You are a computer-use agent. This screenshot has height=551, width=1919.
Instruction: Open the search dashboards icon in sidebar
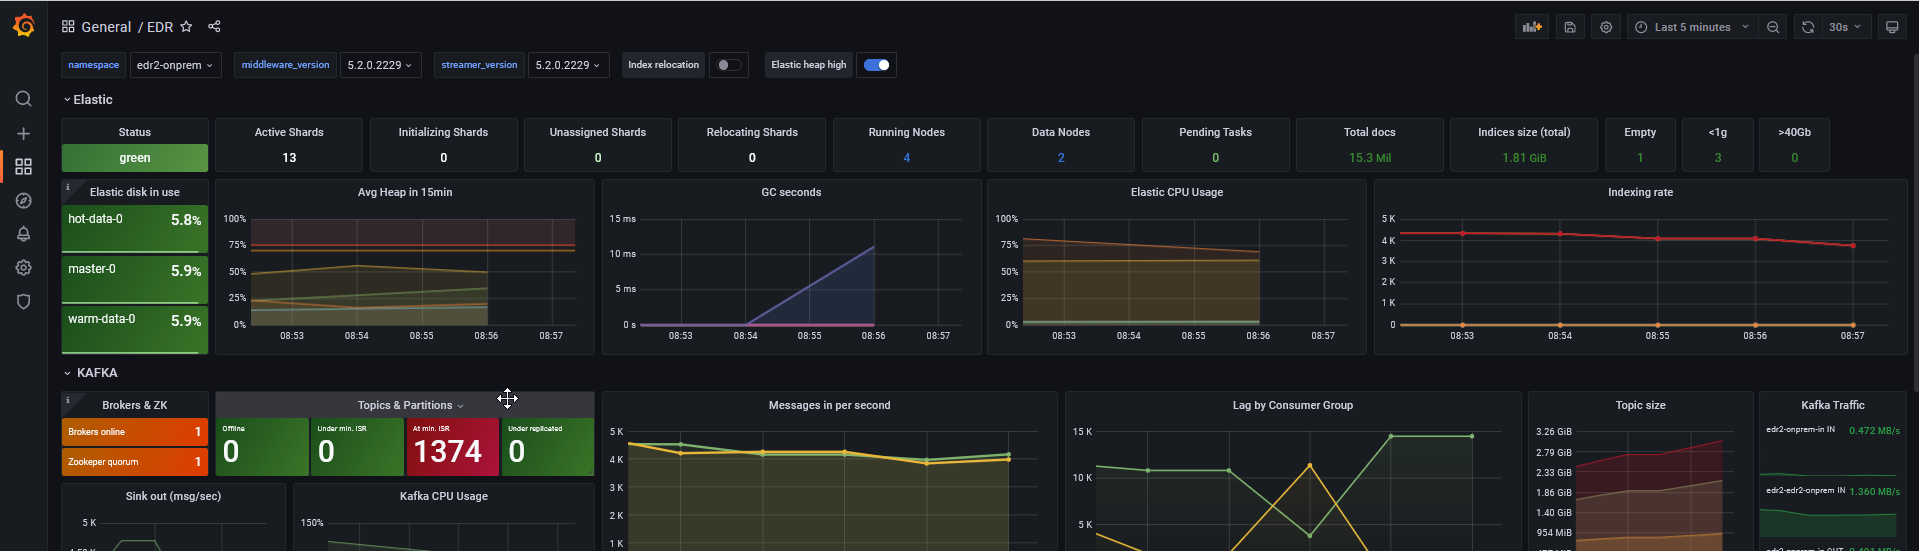tap(24, 99)
